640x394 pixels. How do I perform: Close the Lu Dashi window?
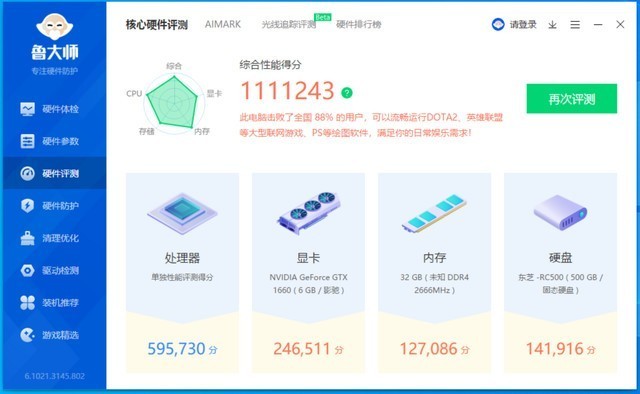pyautogui.click(x=620, y=24)
